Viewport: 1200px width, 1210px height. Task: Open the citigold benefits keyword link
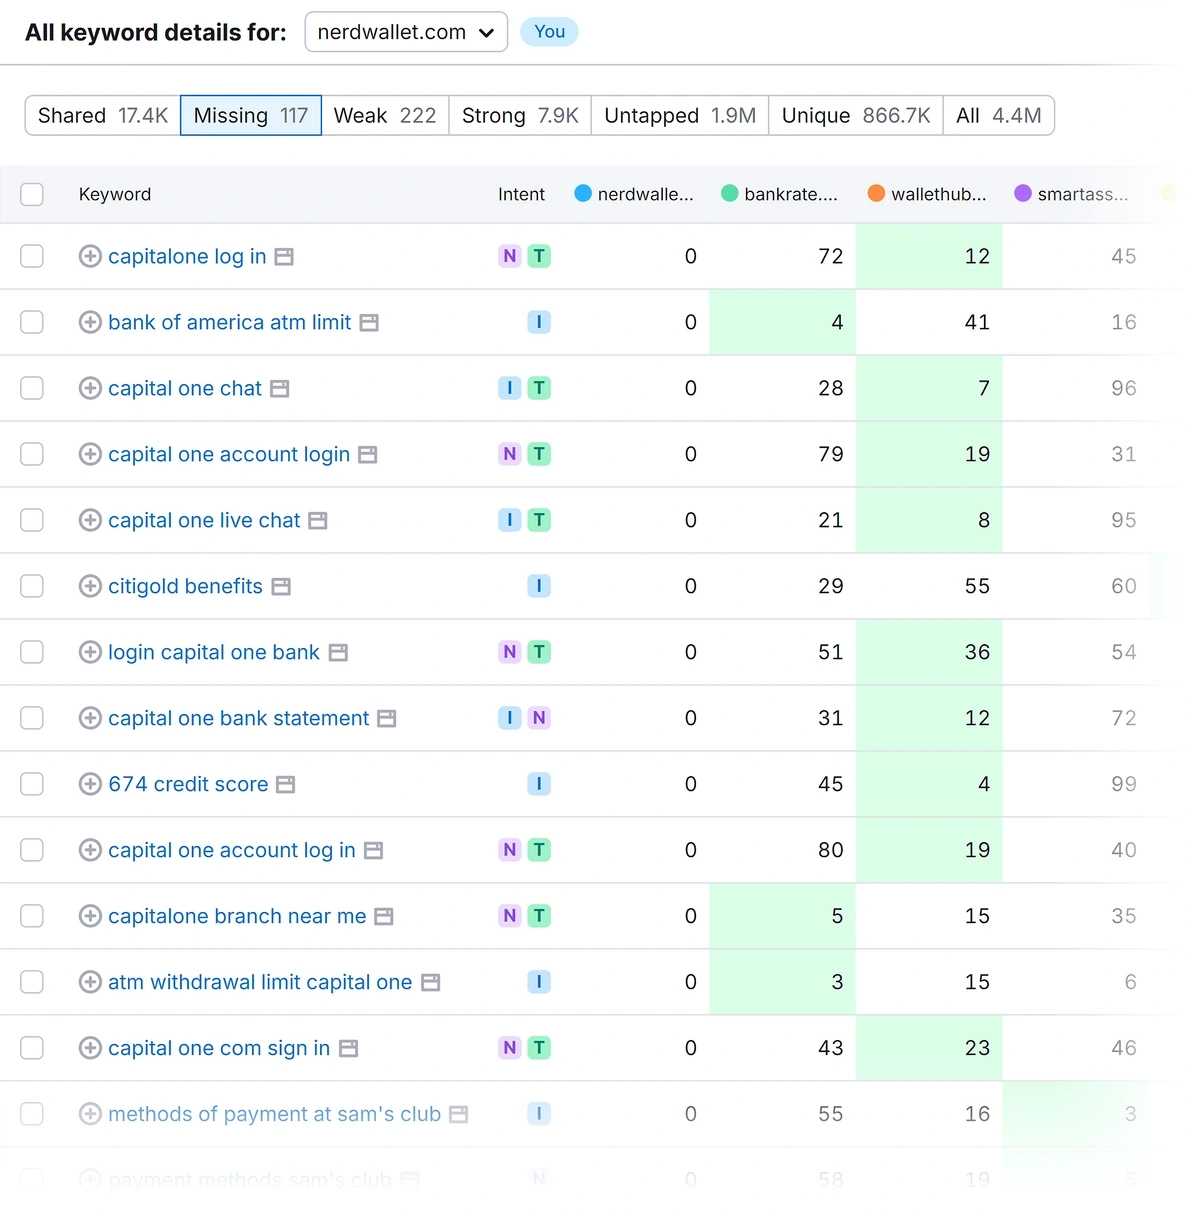[185, 586]
